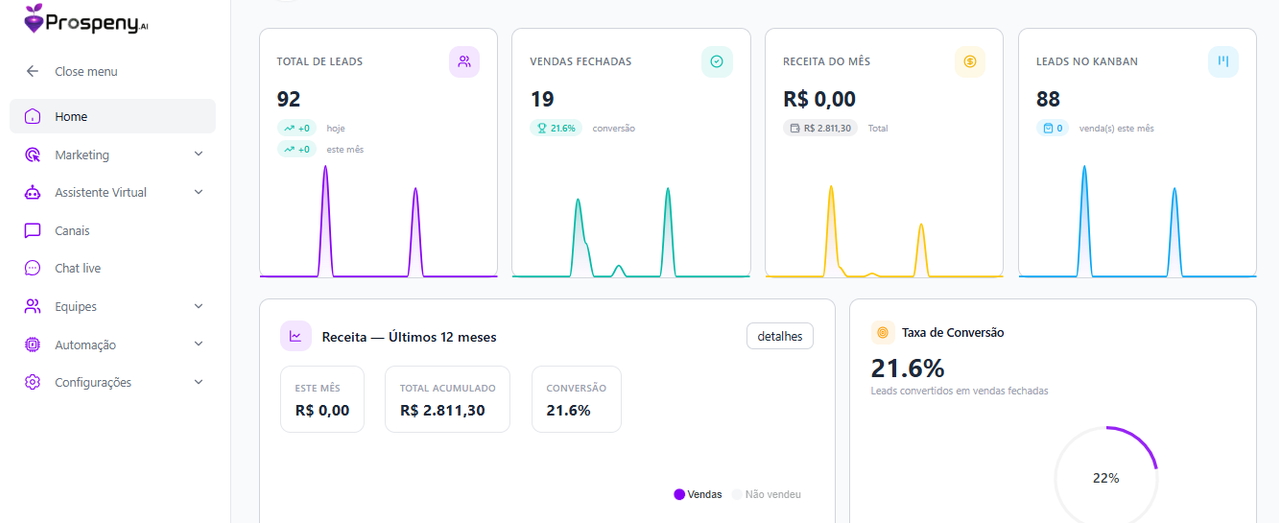Expand the Equipes submenu chevron
Viewport: 1279px width, 523px height.
pyautogui.click(x=198, y=306)
